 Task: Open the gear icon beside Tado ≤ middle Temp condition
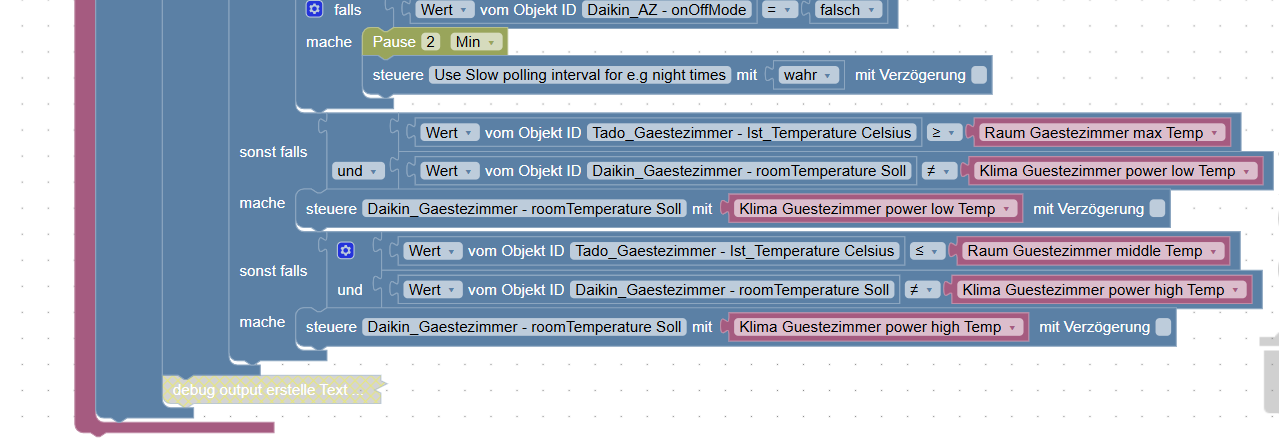click(346, 251)
